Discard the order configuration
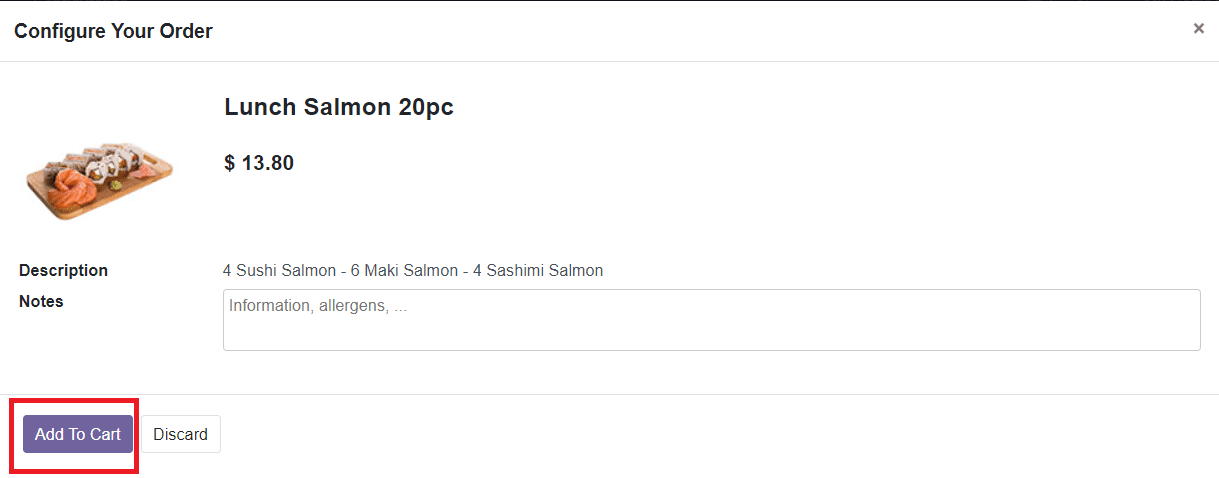Image resolution: width=1219 pixels, height=478 pixels. 180,434
